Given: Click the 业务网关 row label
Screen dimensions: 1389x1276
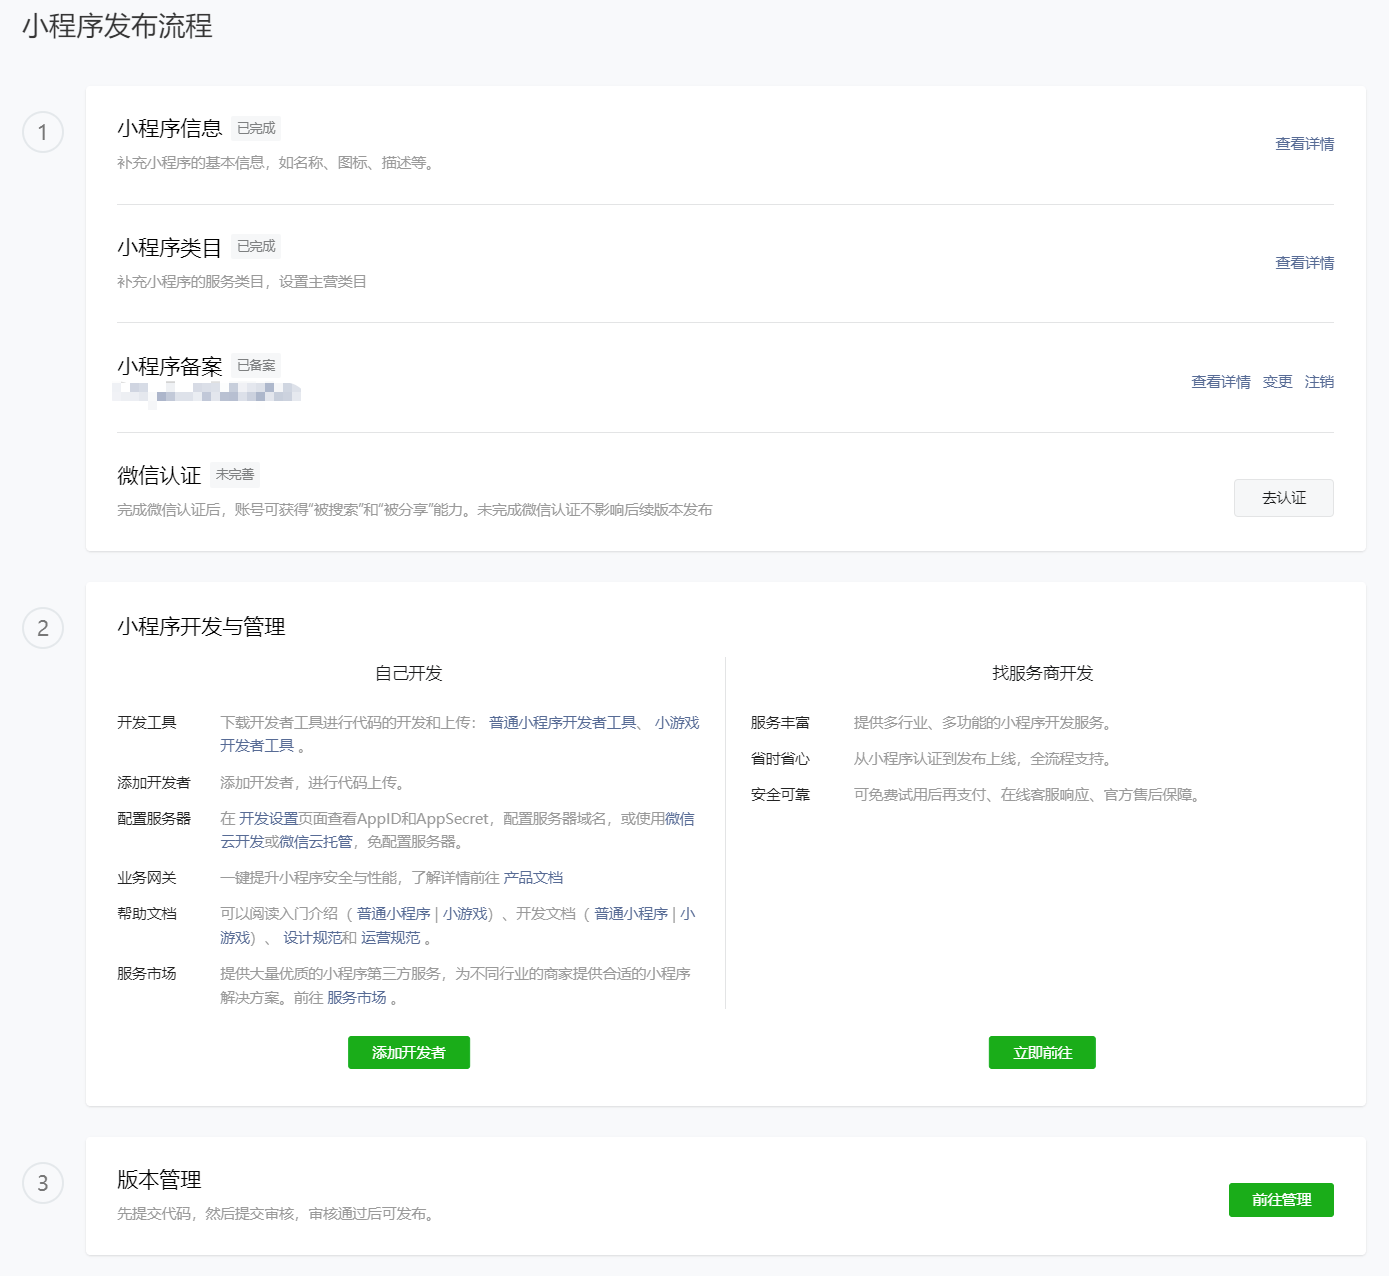Looking at the screenshot, I should coord(146,878).
